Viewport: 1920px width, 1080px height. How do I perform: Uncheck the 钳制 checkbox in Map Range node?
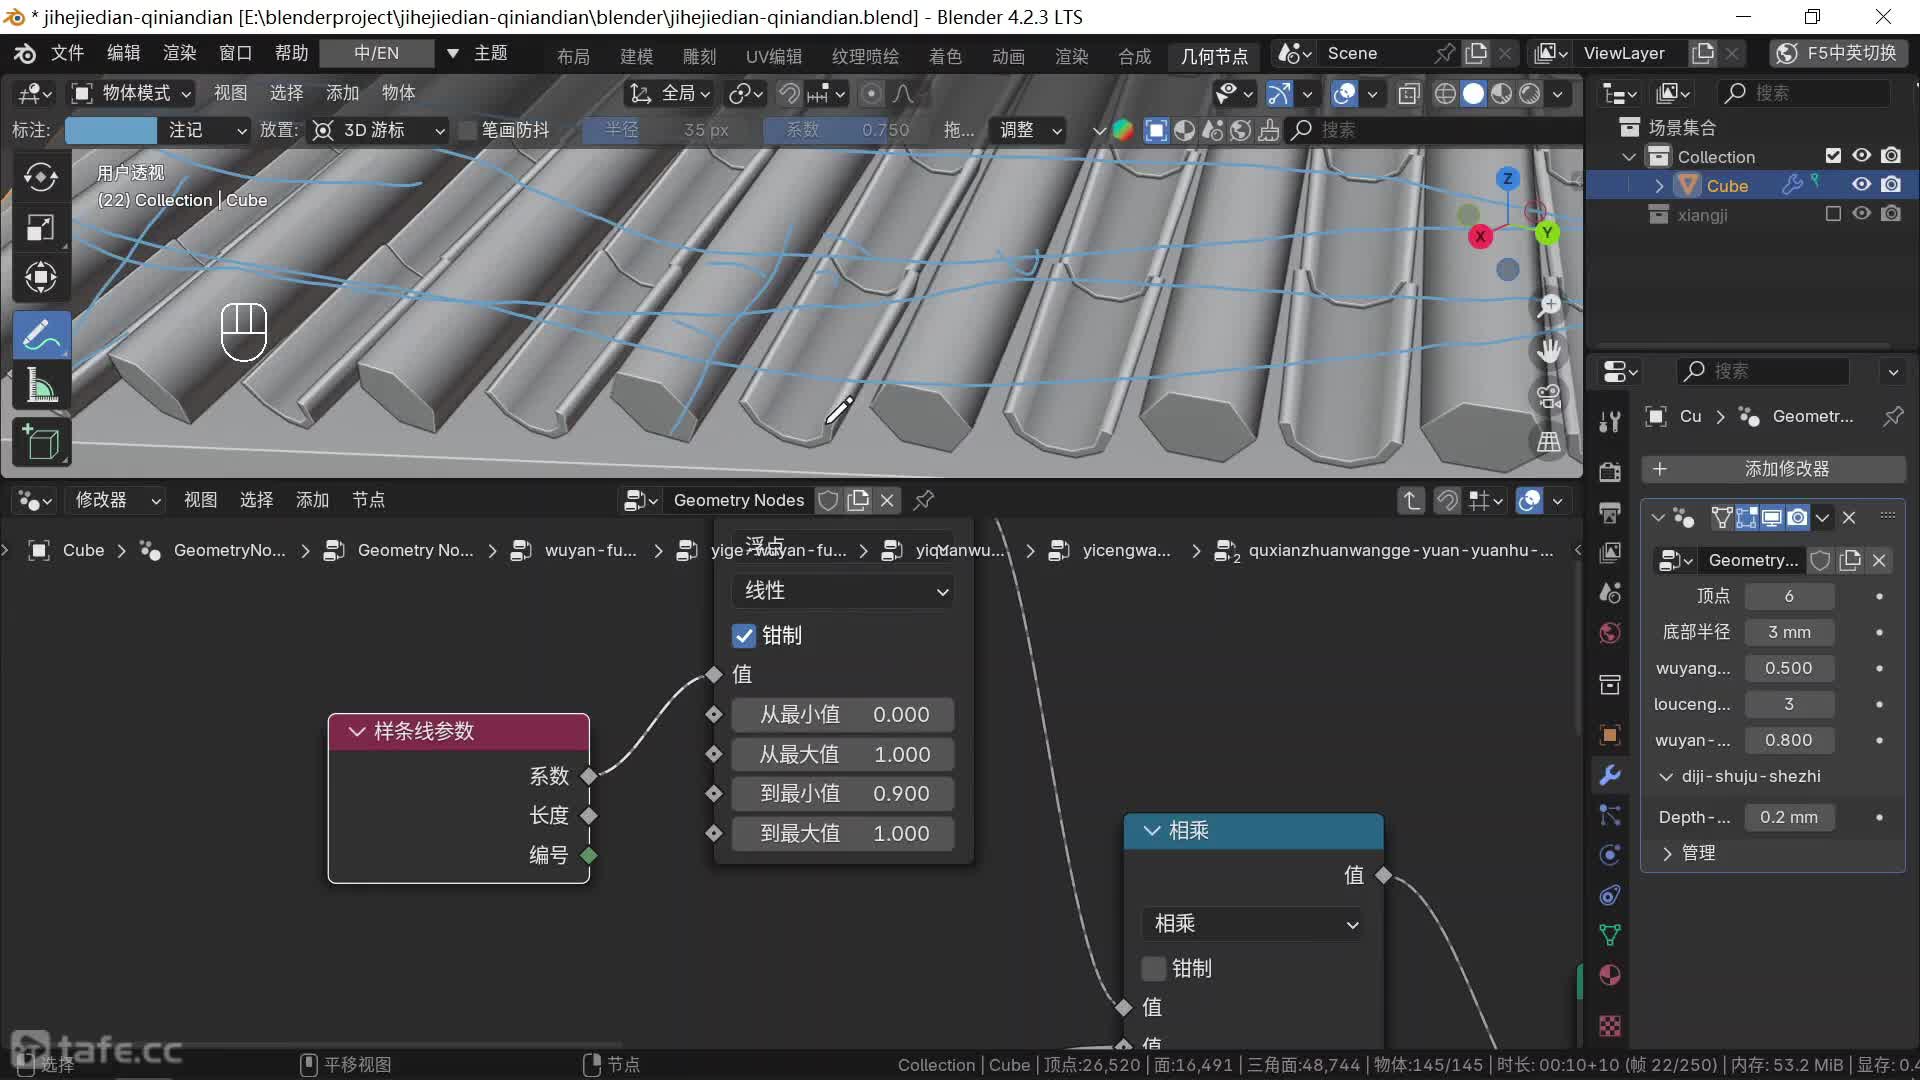pyautogui.click(x=744, y=636)
